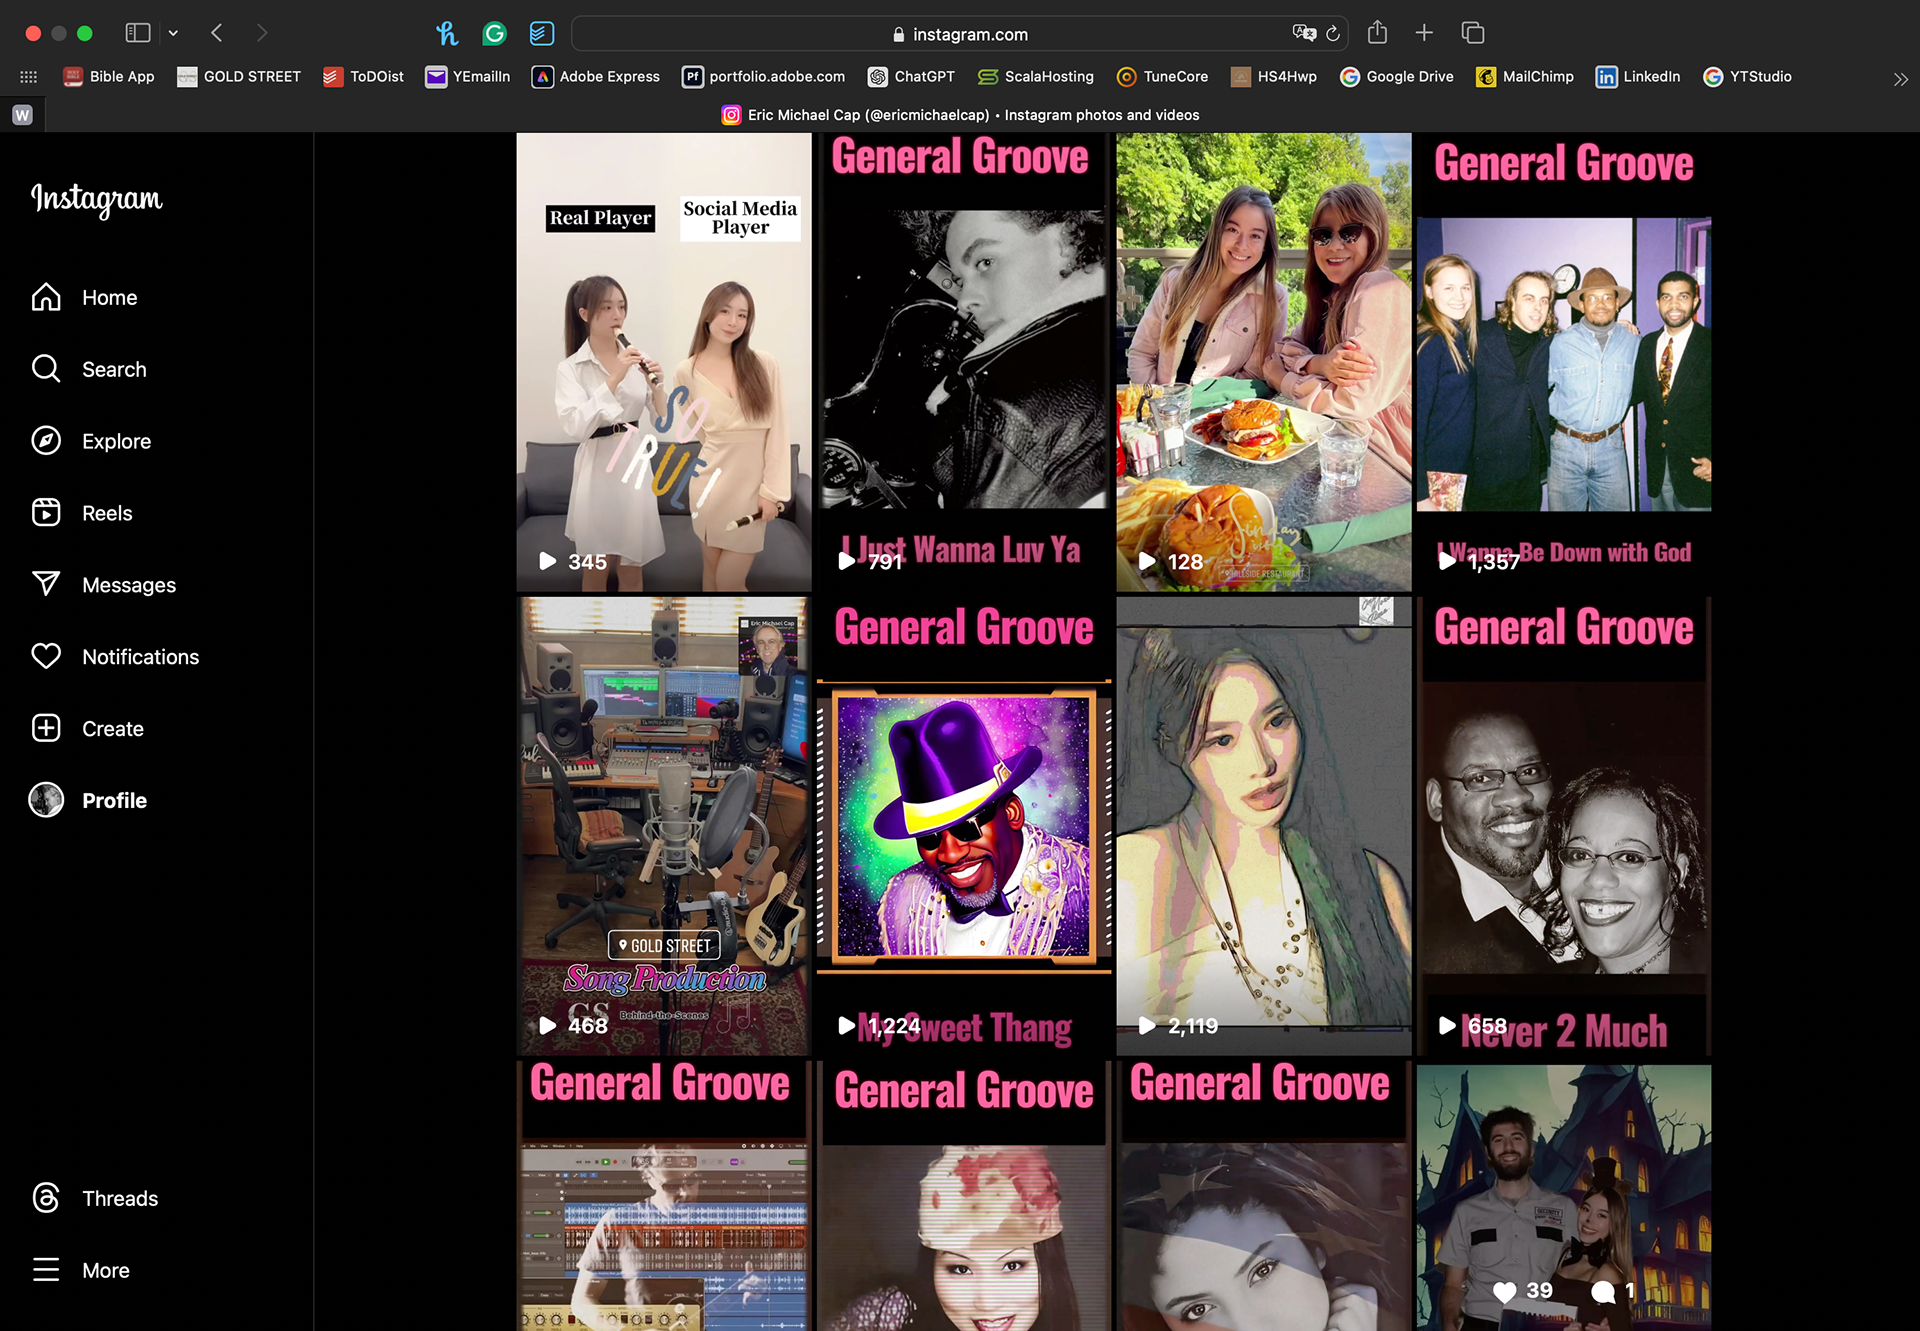This screenshot has width=1920, height=1331.
Task: Open the ToDOist bookmark
Action: coord(363,77)
